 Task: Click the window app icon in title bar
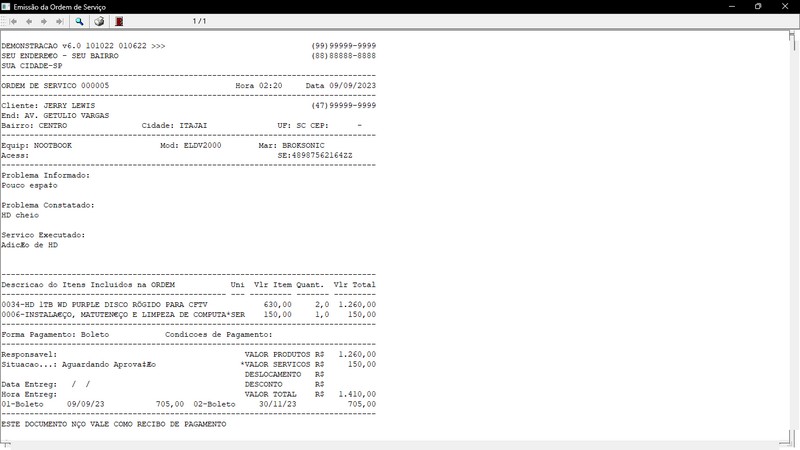click(x=6, y=7)
